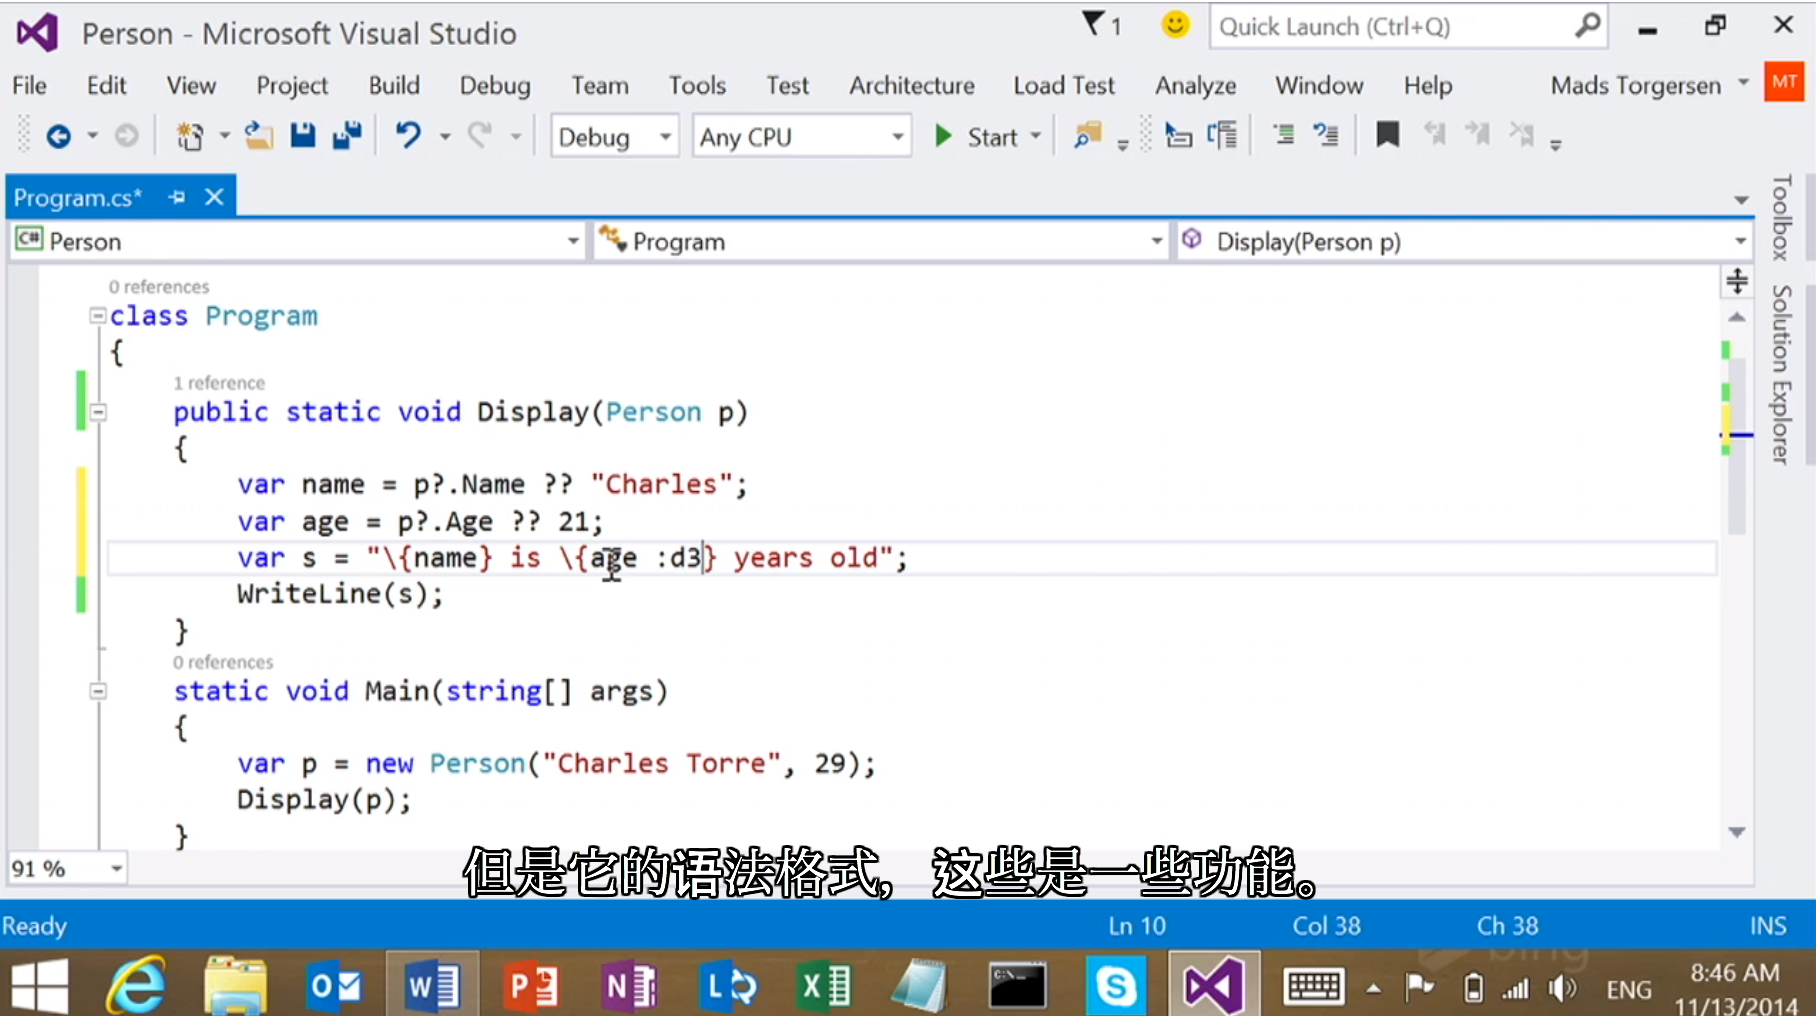Click the Undo arrow icon
This screenshot has width=1816, height=1016.
pos(408,135)
